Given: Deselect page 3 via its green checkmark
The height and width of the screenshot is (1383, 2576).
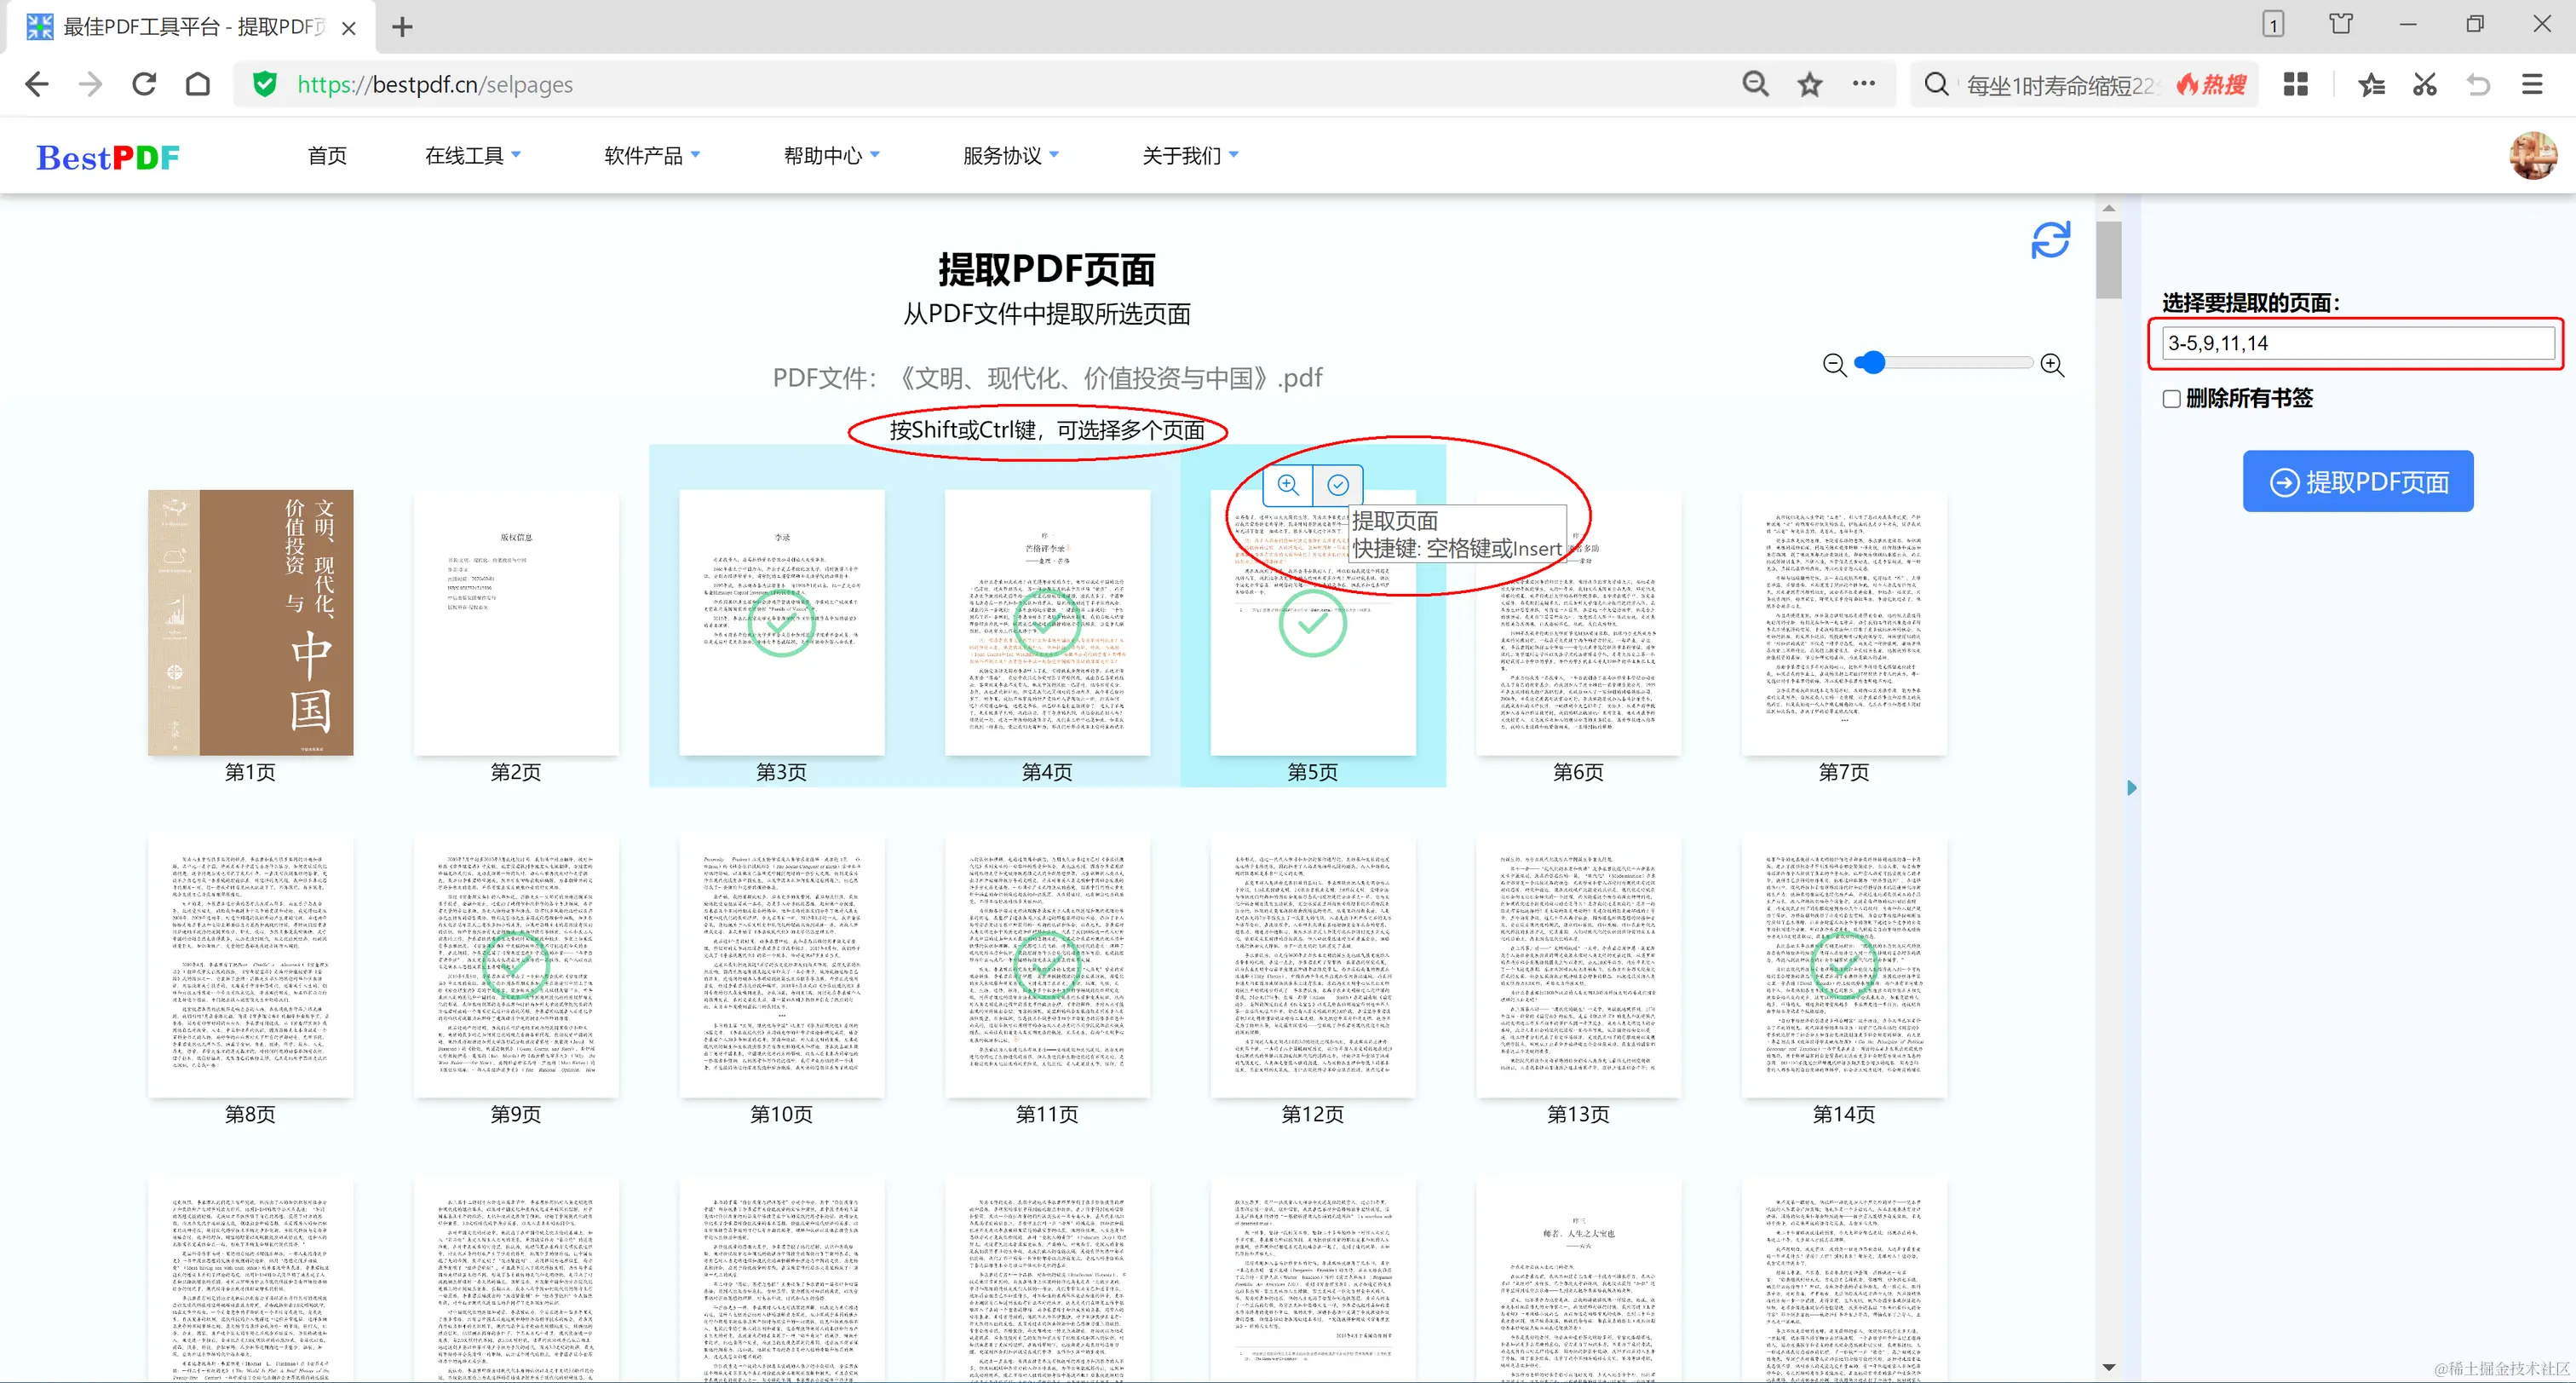Looking at the screenshot, I should tap(781, 623).
